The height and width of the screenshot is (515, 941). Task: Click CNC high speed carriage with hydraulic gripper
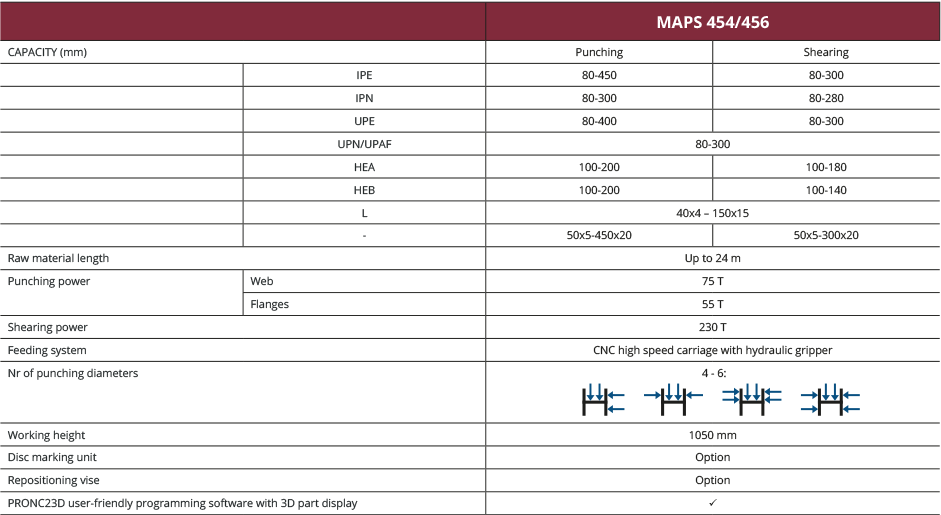click(x=712, y=350)
